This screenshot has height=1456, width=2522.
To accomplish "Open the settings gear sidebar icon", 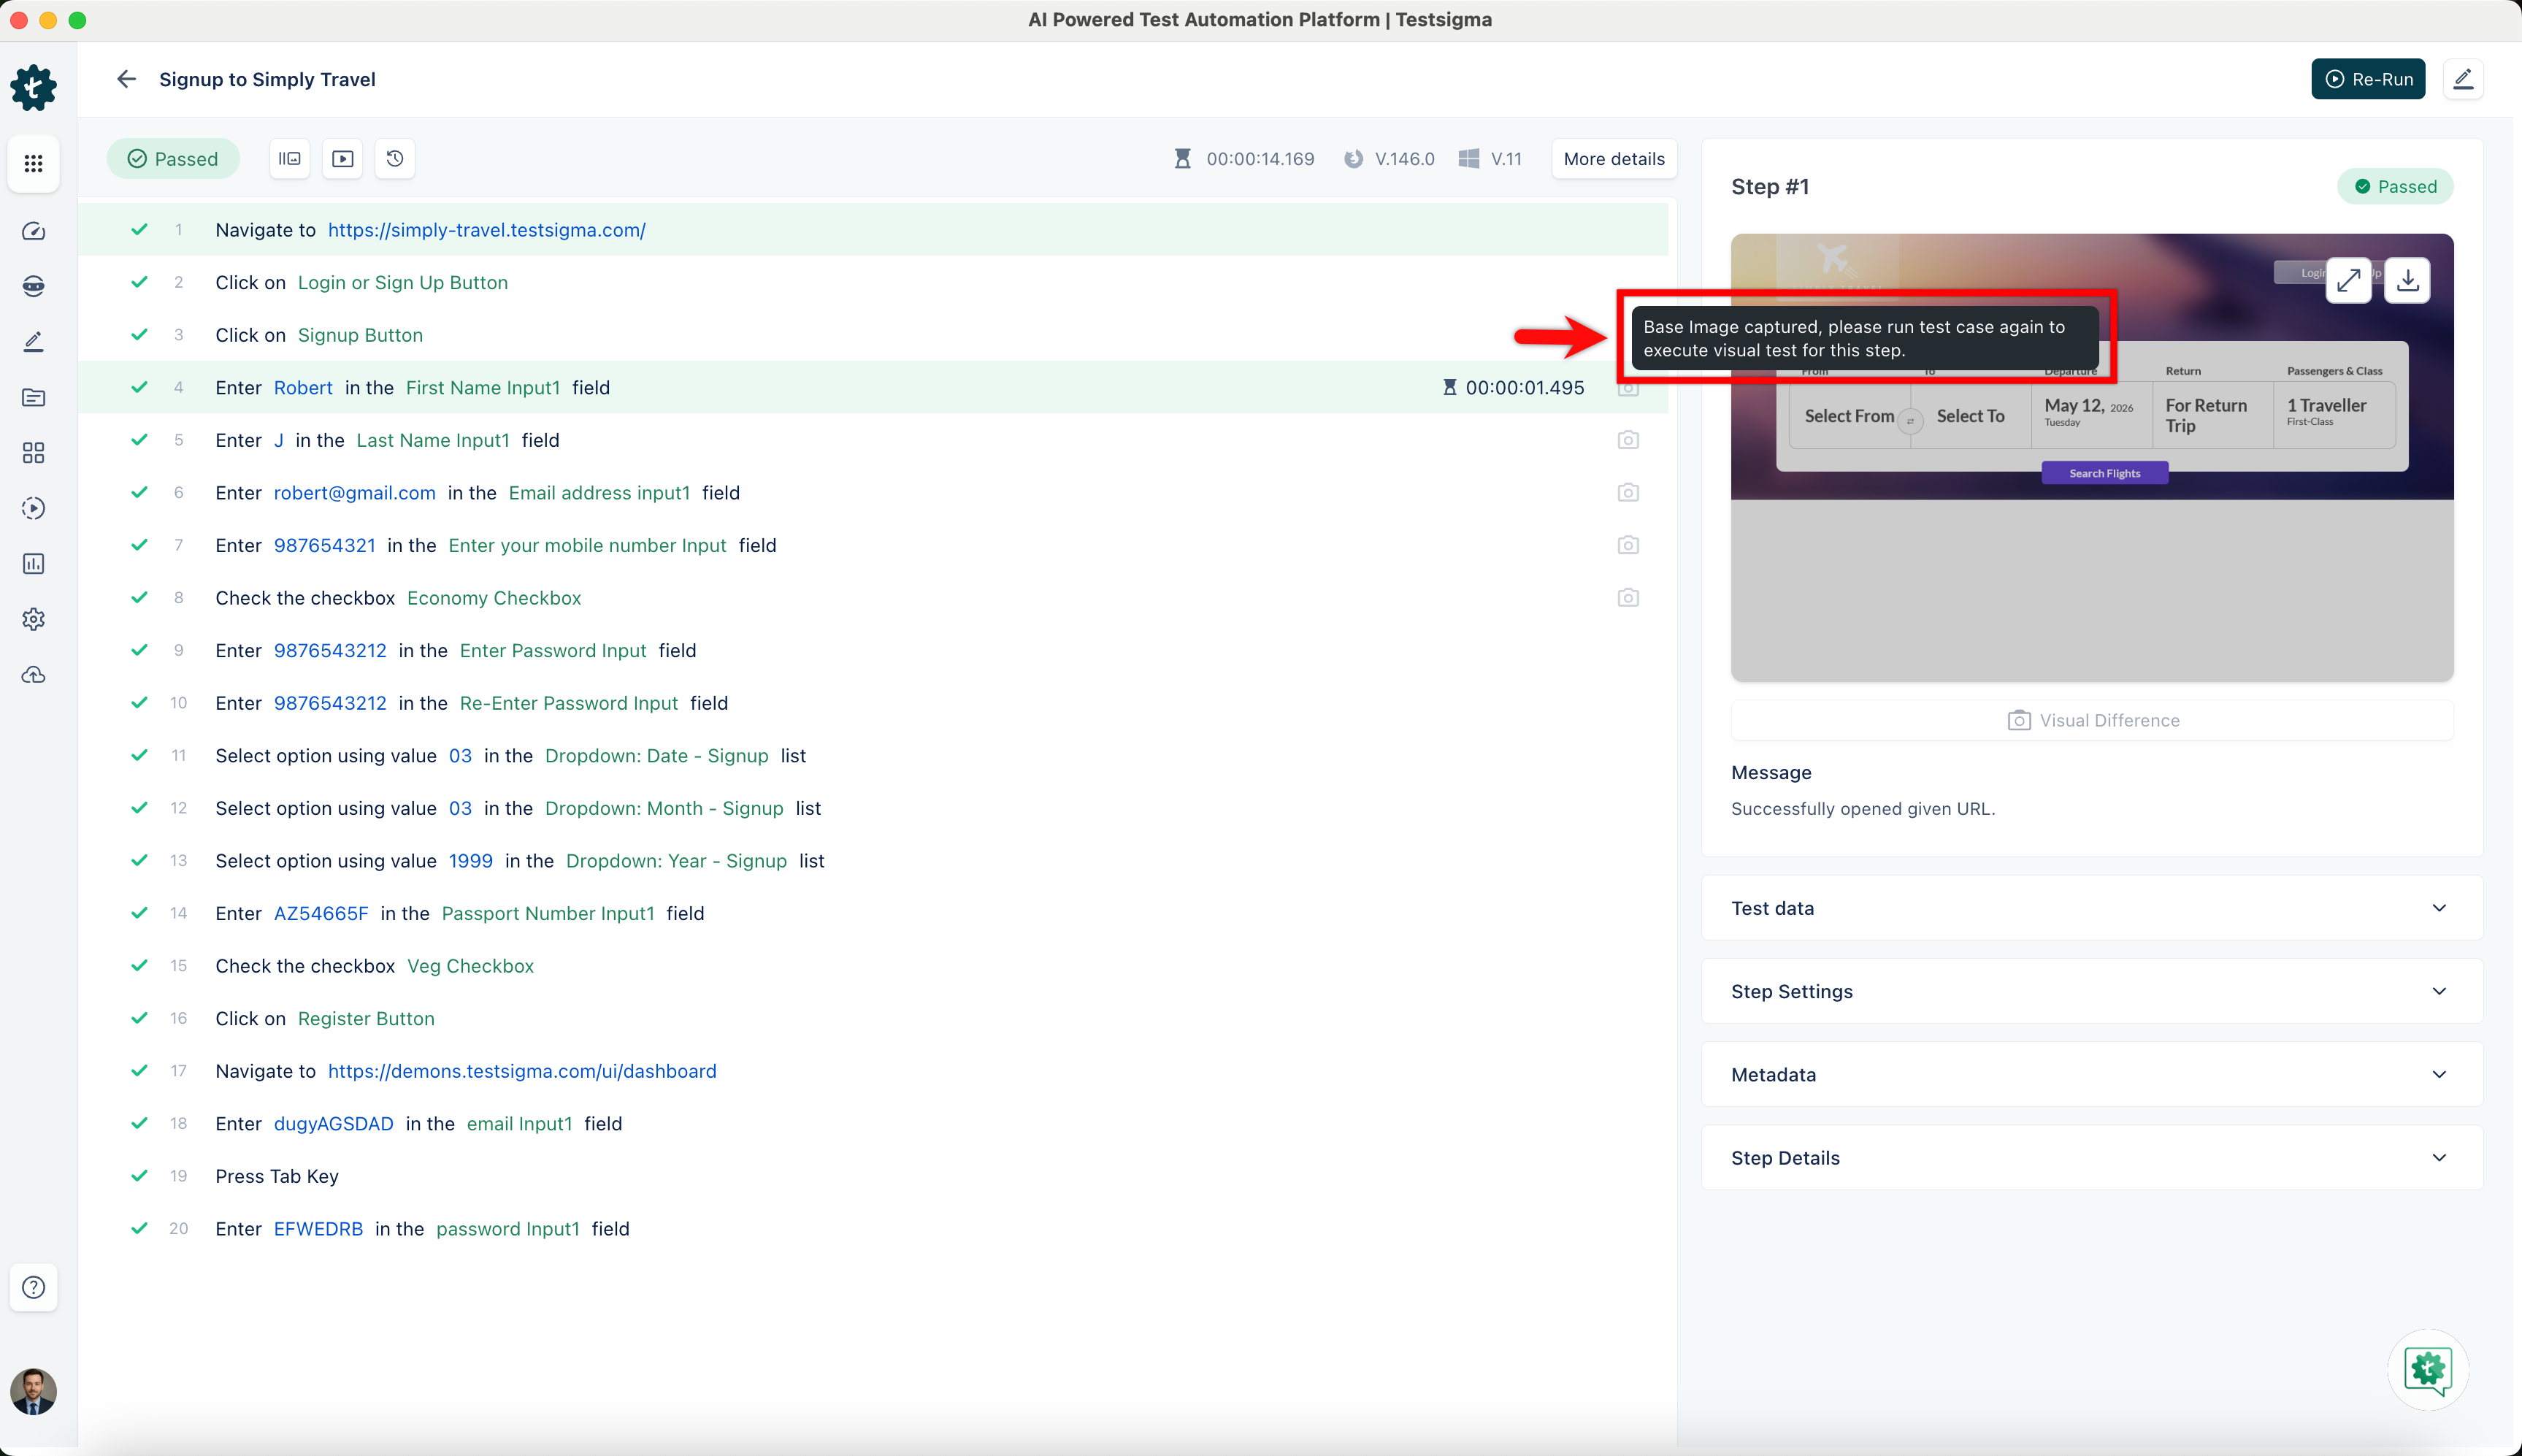I will coord(33,619).
